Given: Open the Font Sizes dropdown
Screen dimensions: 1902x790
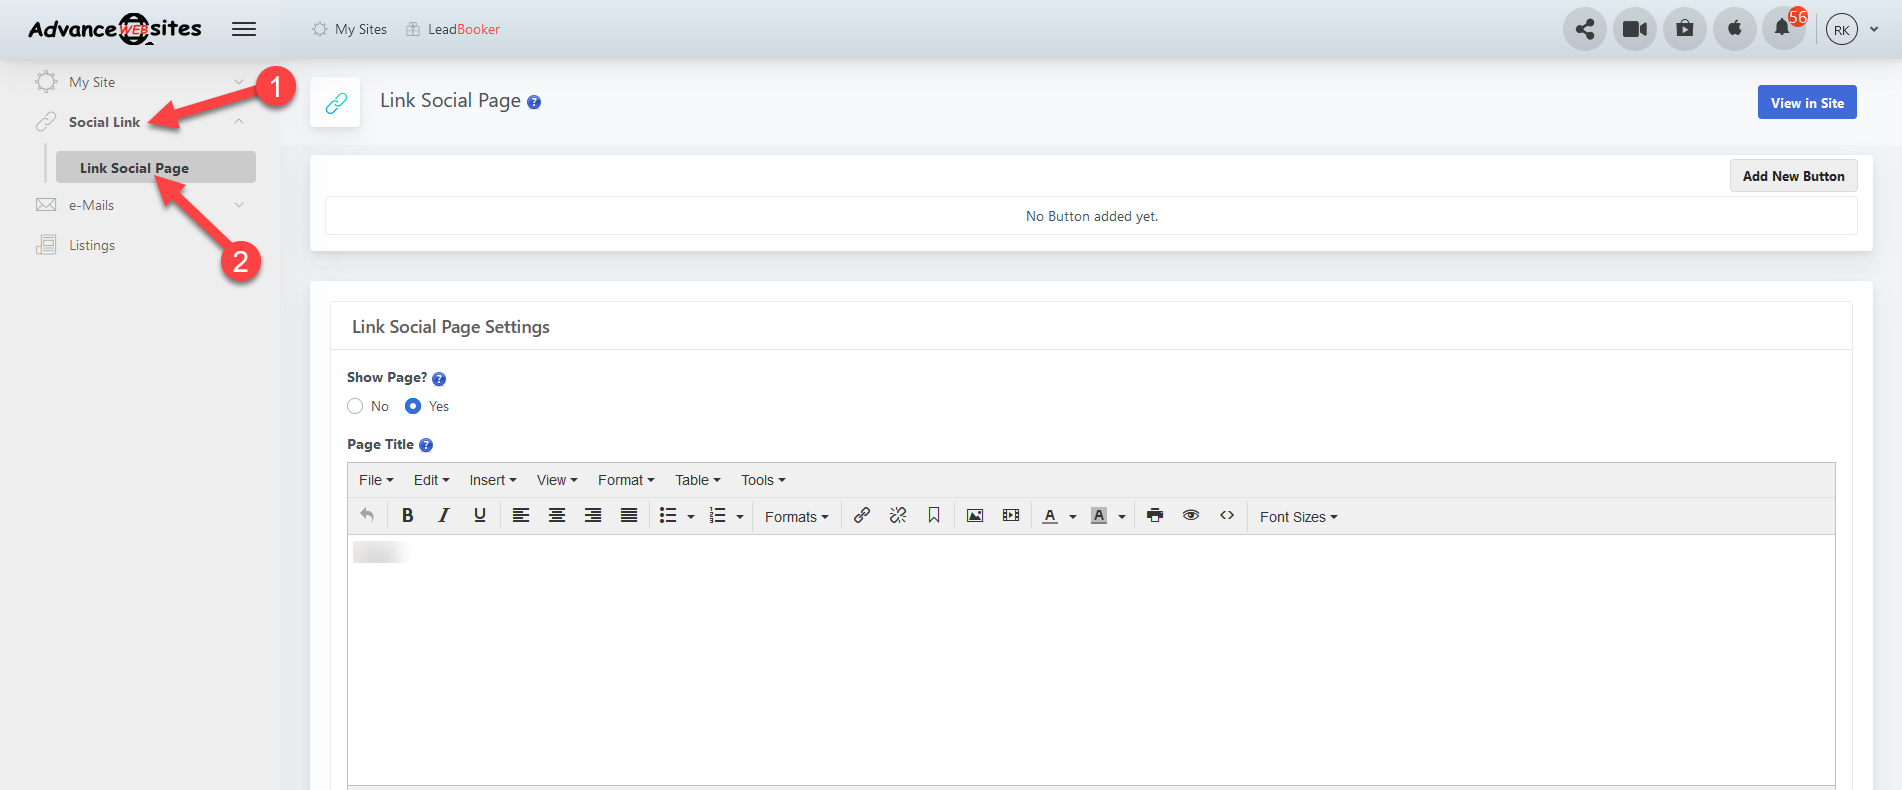Looking at the screenshot, I should pyautogui.click(x=1297, y=517).
